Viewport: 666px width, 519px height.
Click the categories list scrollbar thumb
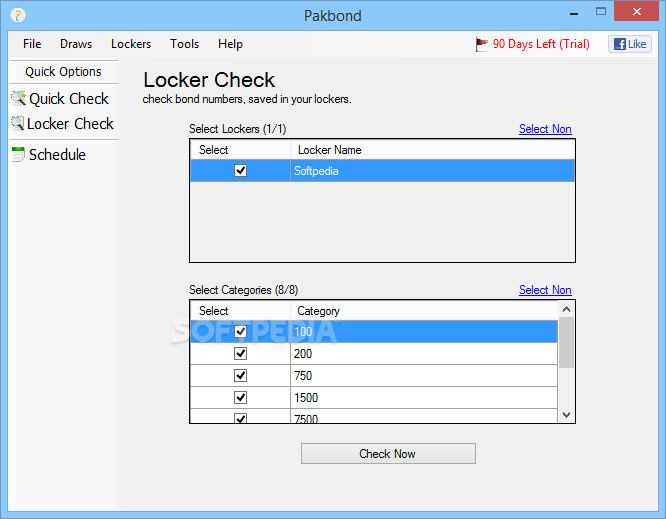tap(566, 342)
